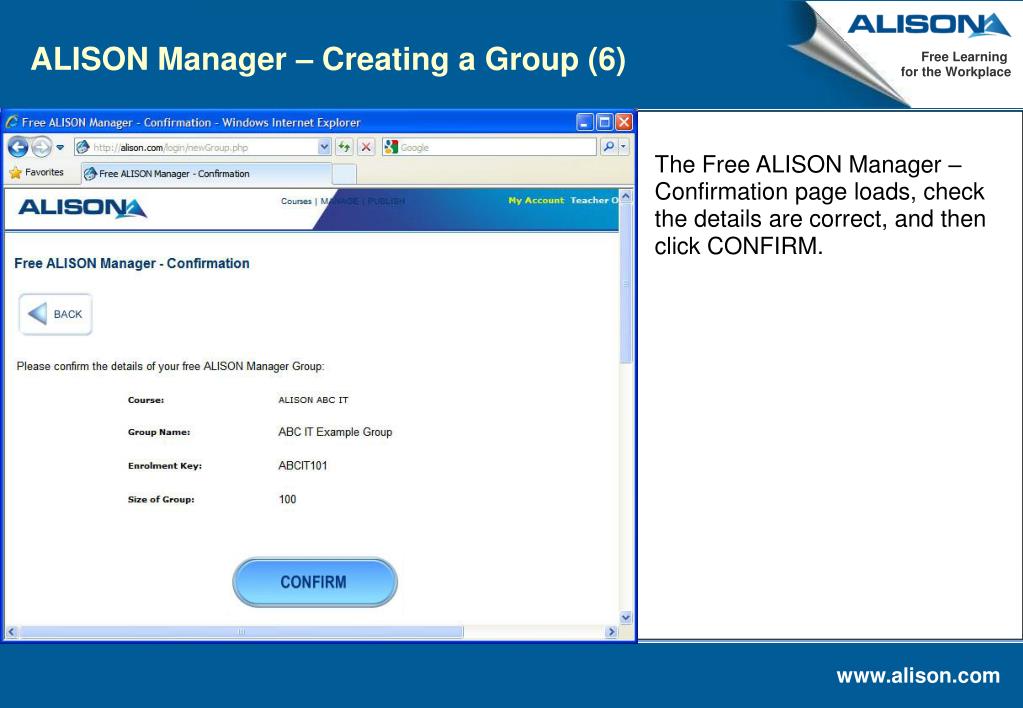Screen dimensions: 1023x708
Task: Open the recent pages dropdown arrow
Action: coord(60,147)
